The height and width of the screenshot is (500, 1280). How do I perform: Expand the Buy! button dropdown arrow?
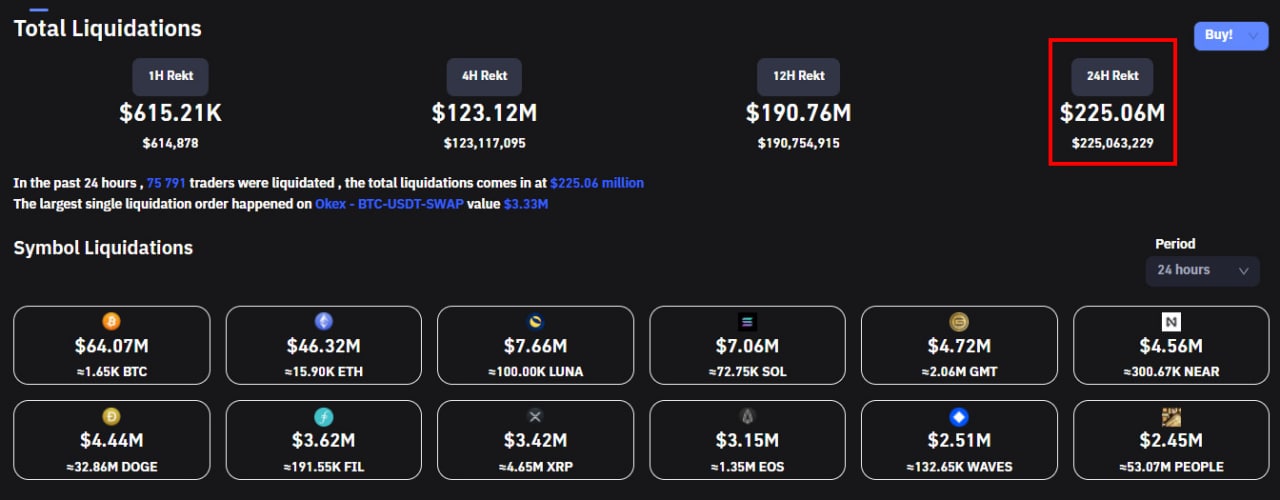click(x=1253, y=36)
